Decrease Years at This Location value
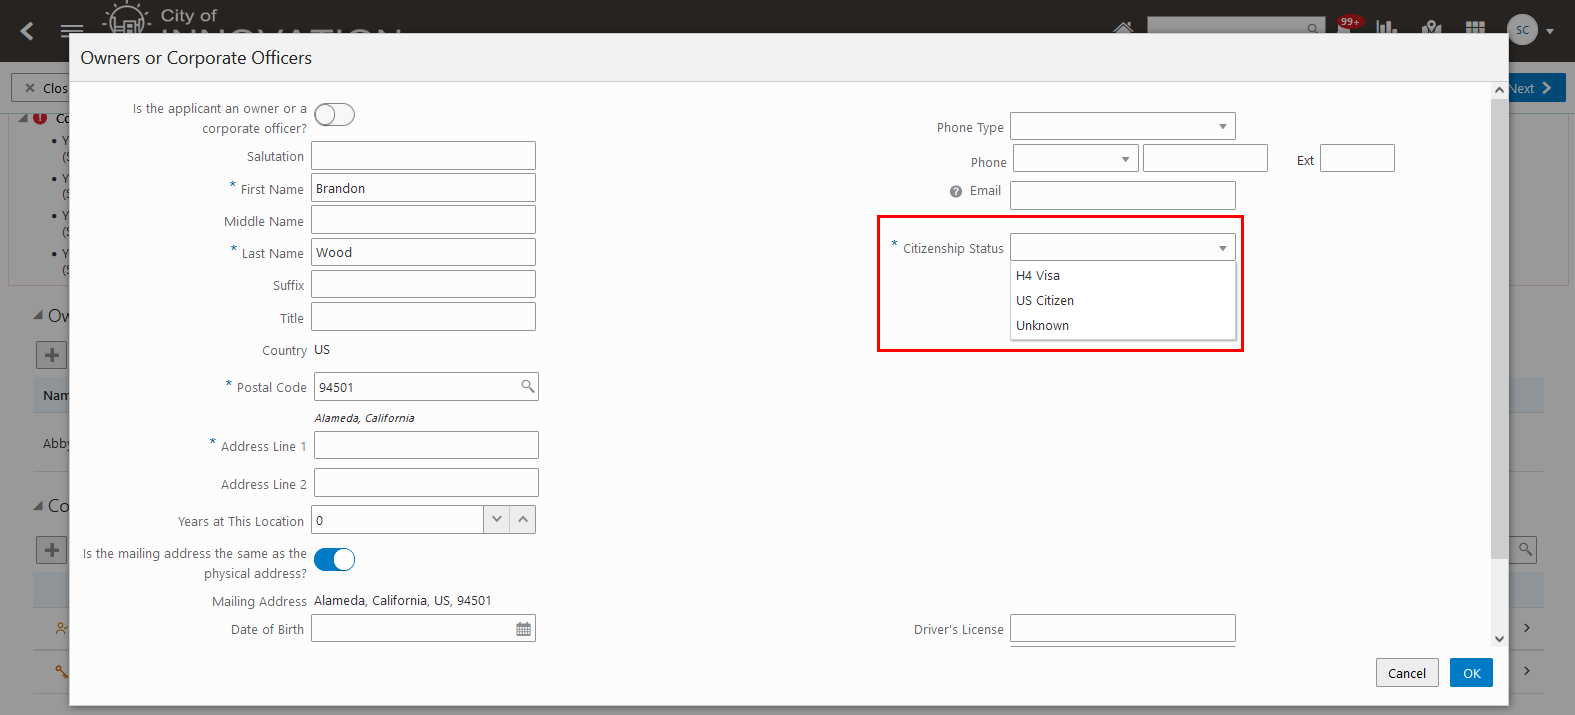 click(x=497, y=520)
